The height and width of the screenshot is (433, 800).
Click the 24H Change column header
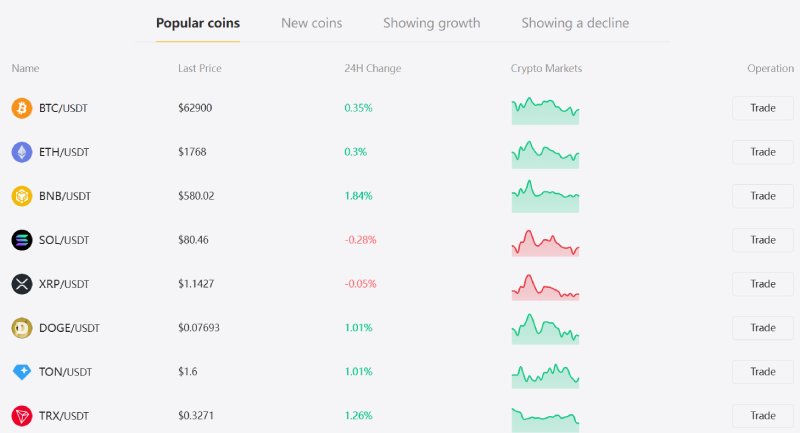click(372, 68)
